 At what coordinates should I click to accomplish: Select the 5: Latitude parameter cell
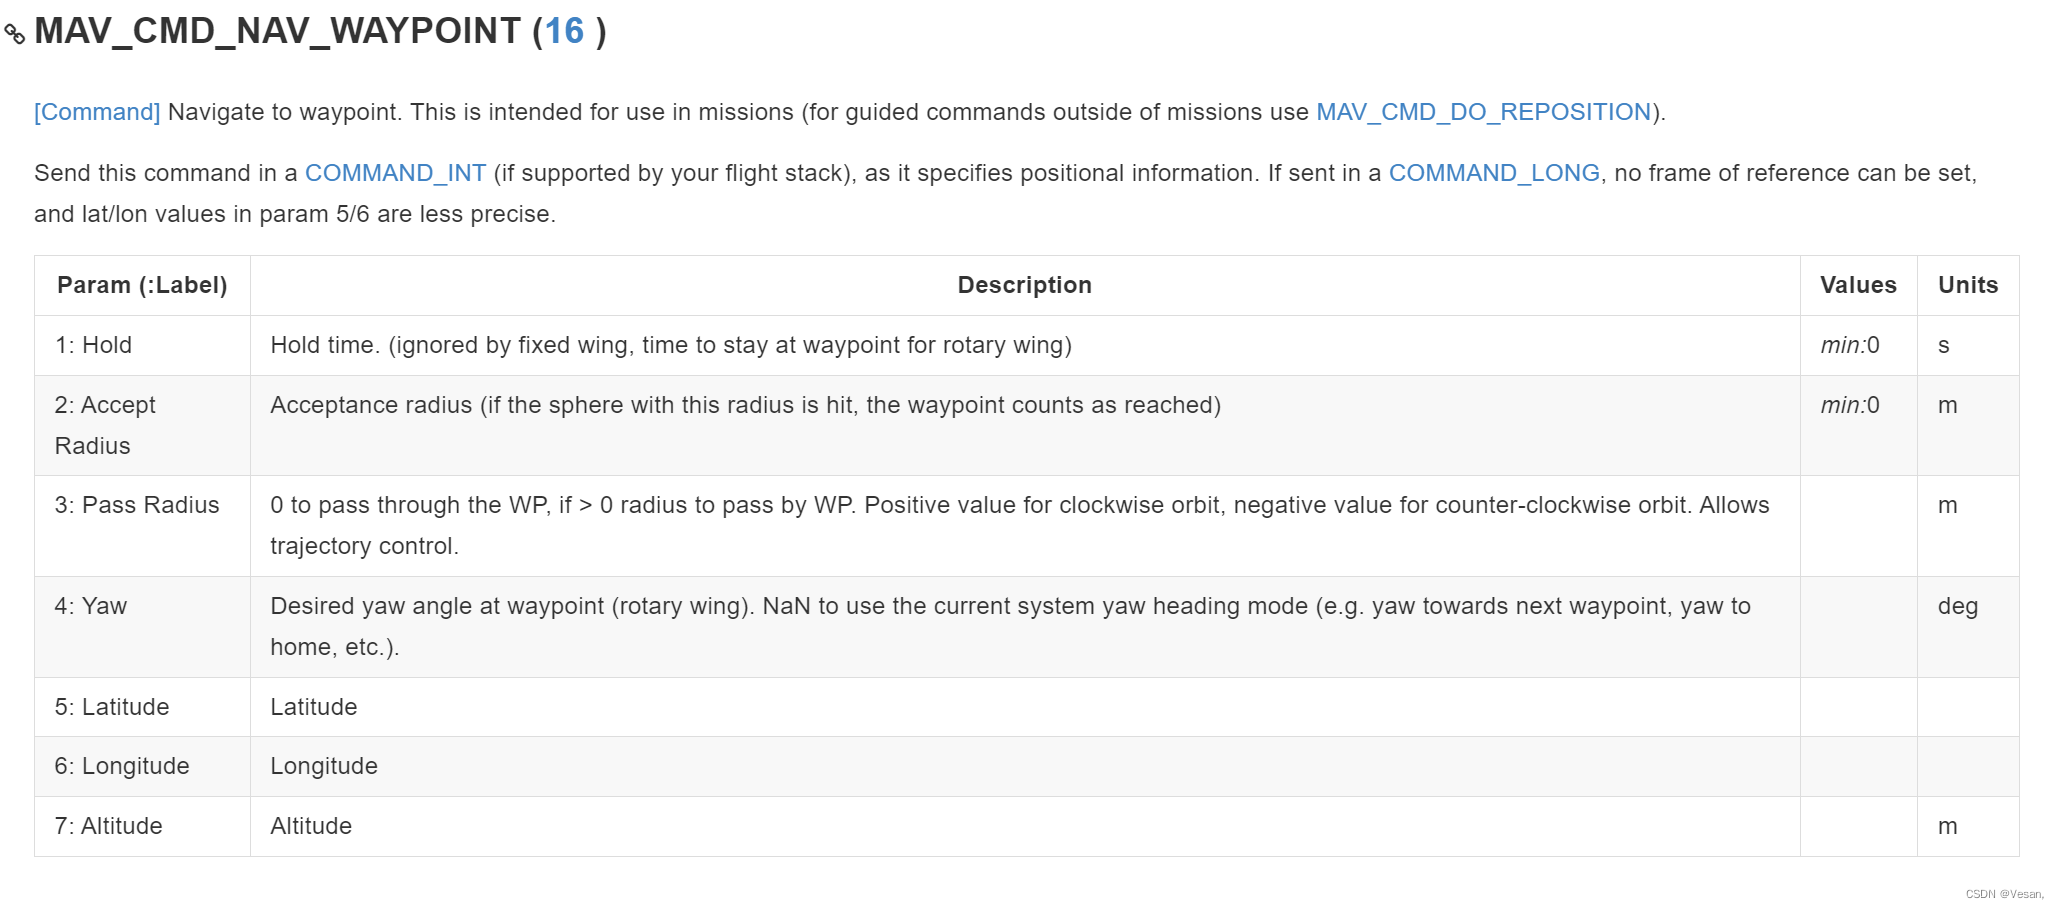click(142, 707)
